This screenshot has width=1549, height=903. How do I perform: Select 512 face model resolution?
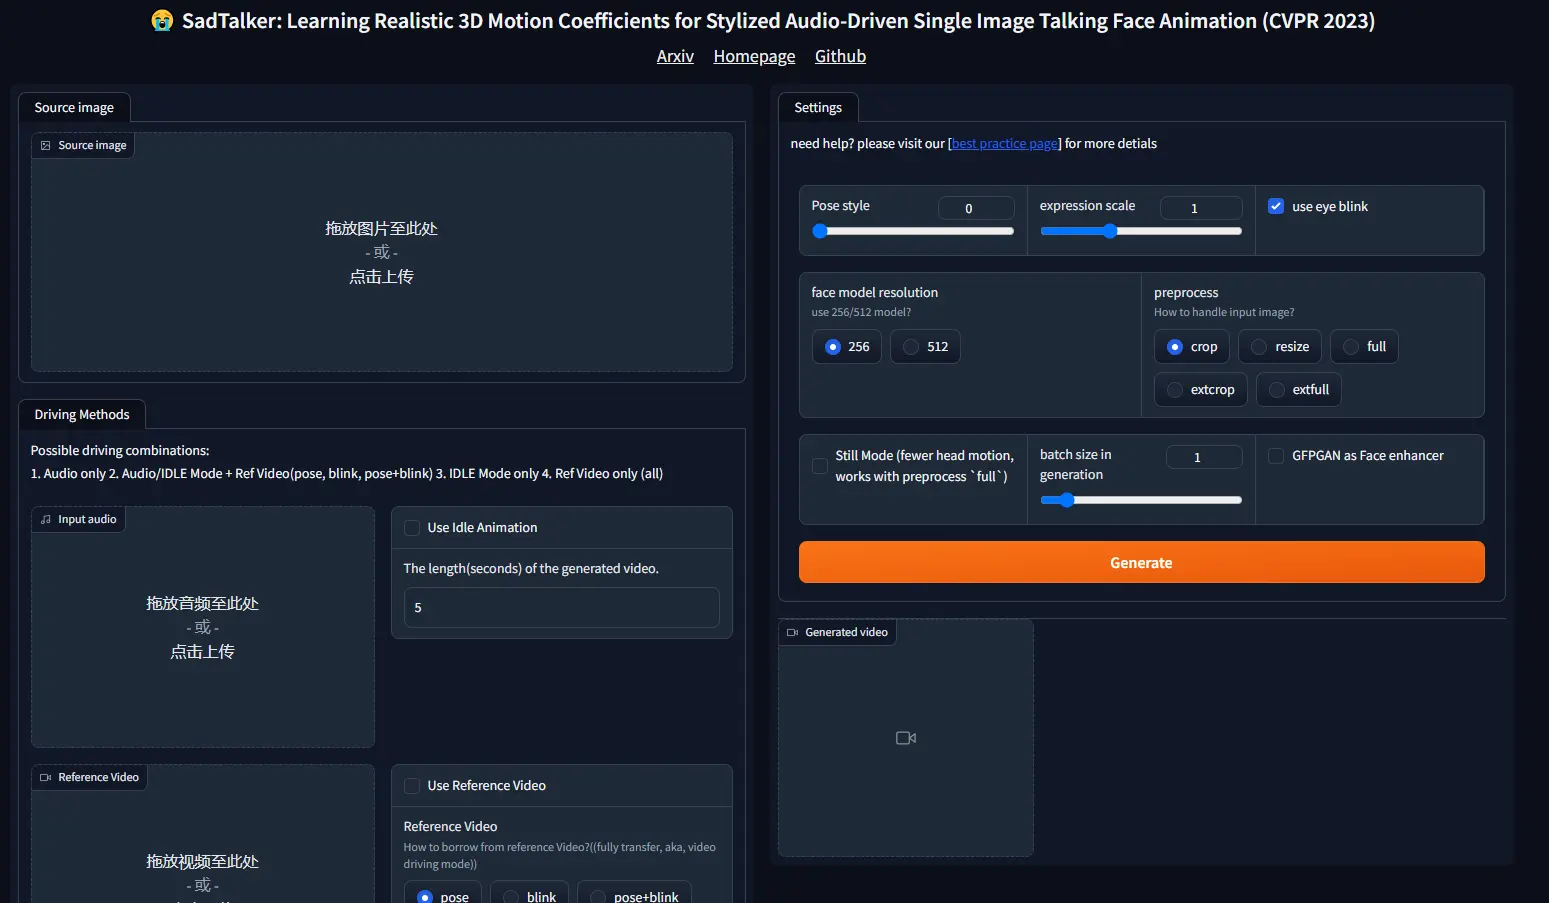pos(925,346)
